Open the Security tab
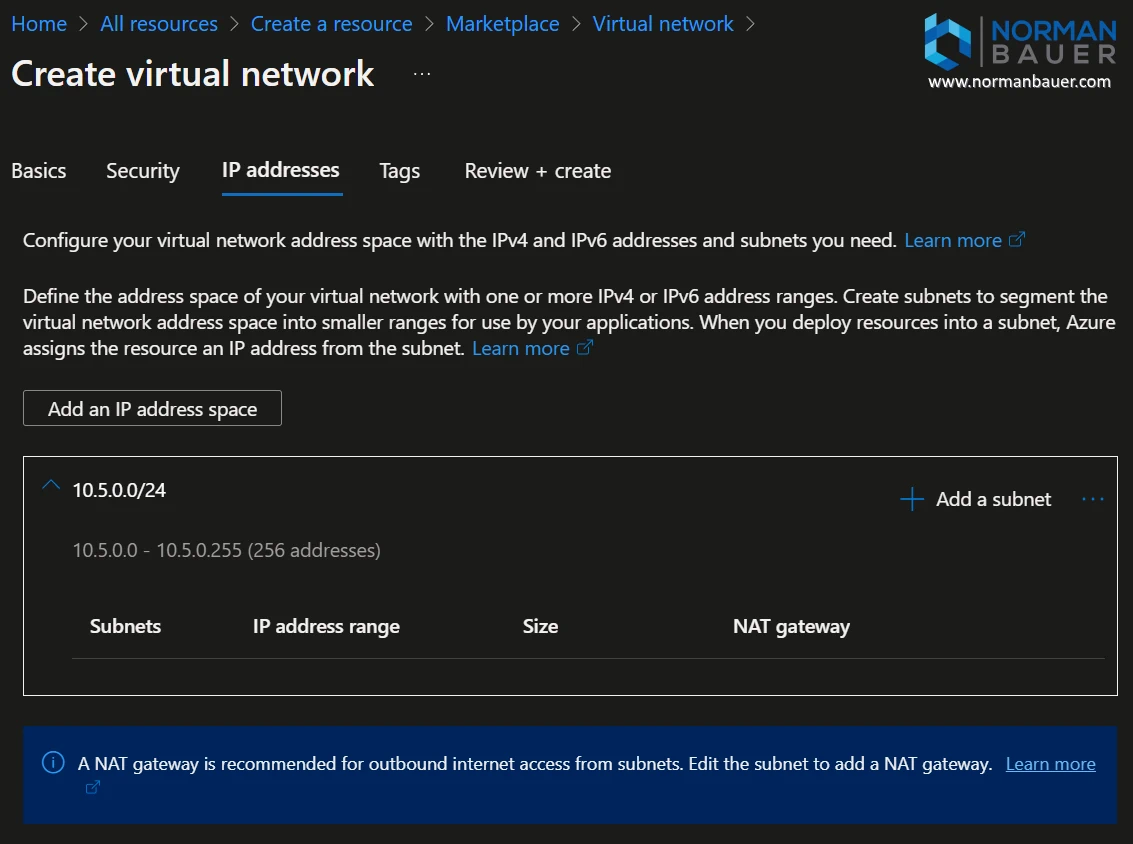The height and width of the screenshot is (844, 1133). [x=143, y=171]
